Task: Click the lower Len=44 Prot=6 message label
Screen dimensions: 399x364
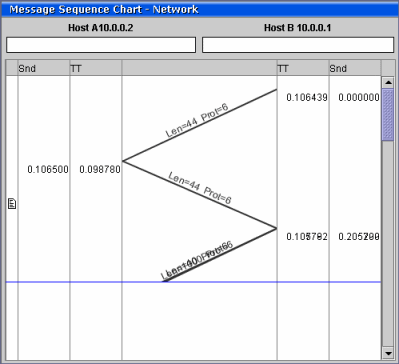Action: pos(200,187)
